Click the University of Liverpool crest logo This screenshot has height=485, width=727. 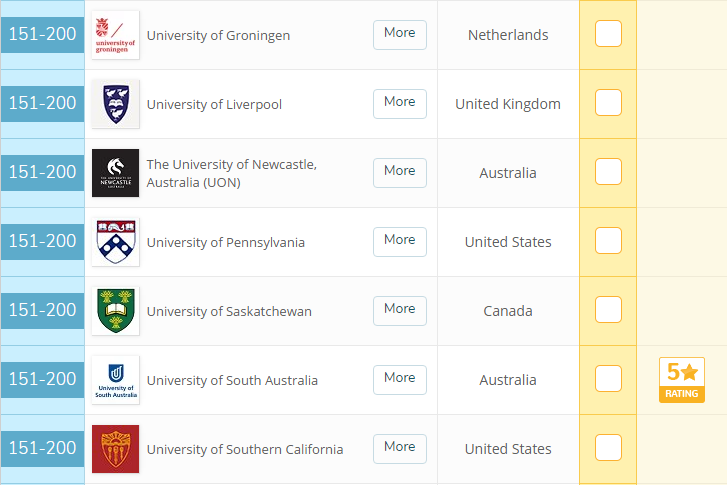tap(115, 104)
